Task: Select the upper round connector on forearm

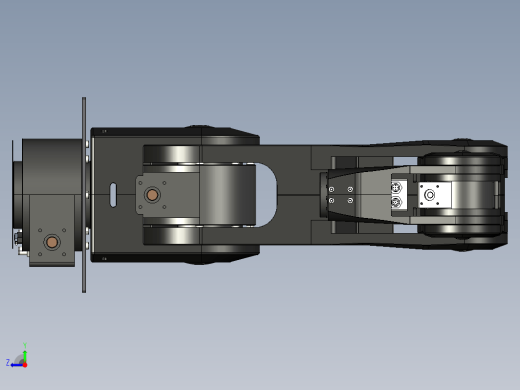Action: (396, 188)
